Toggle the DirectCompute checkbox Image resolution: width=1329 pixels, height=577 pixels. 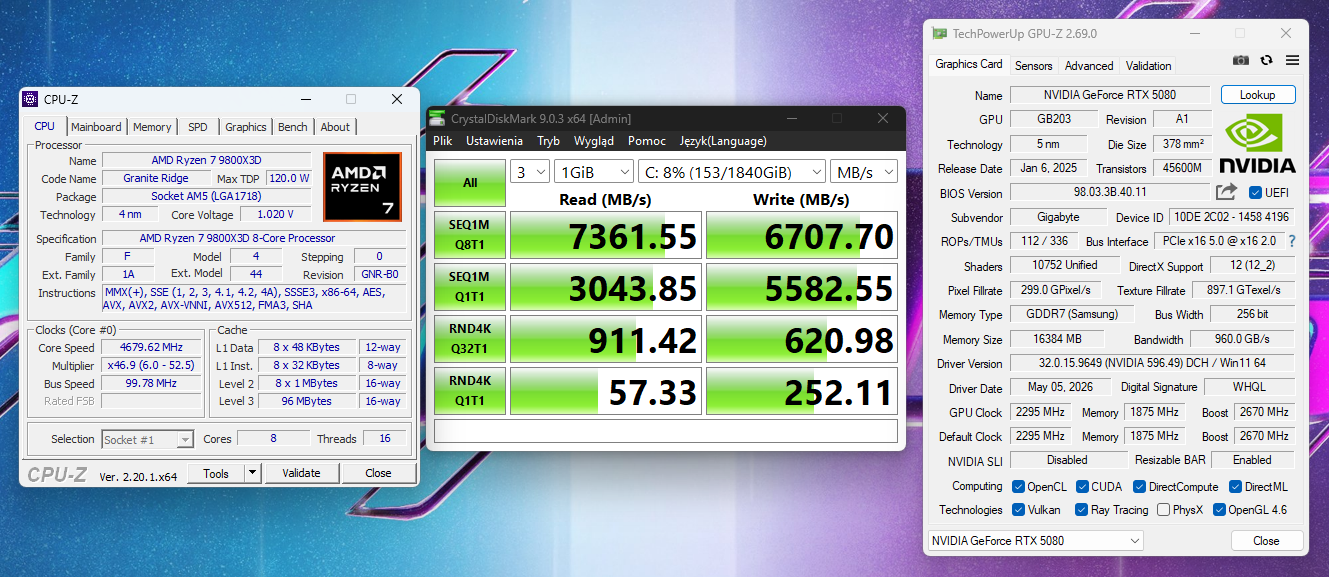point(1139,487)
